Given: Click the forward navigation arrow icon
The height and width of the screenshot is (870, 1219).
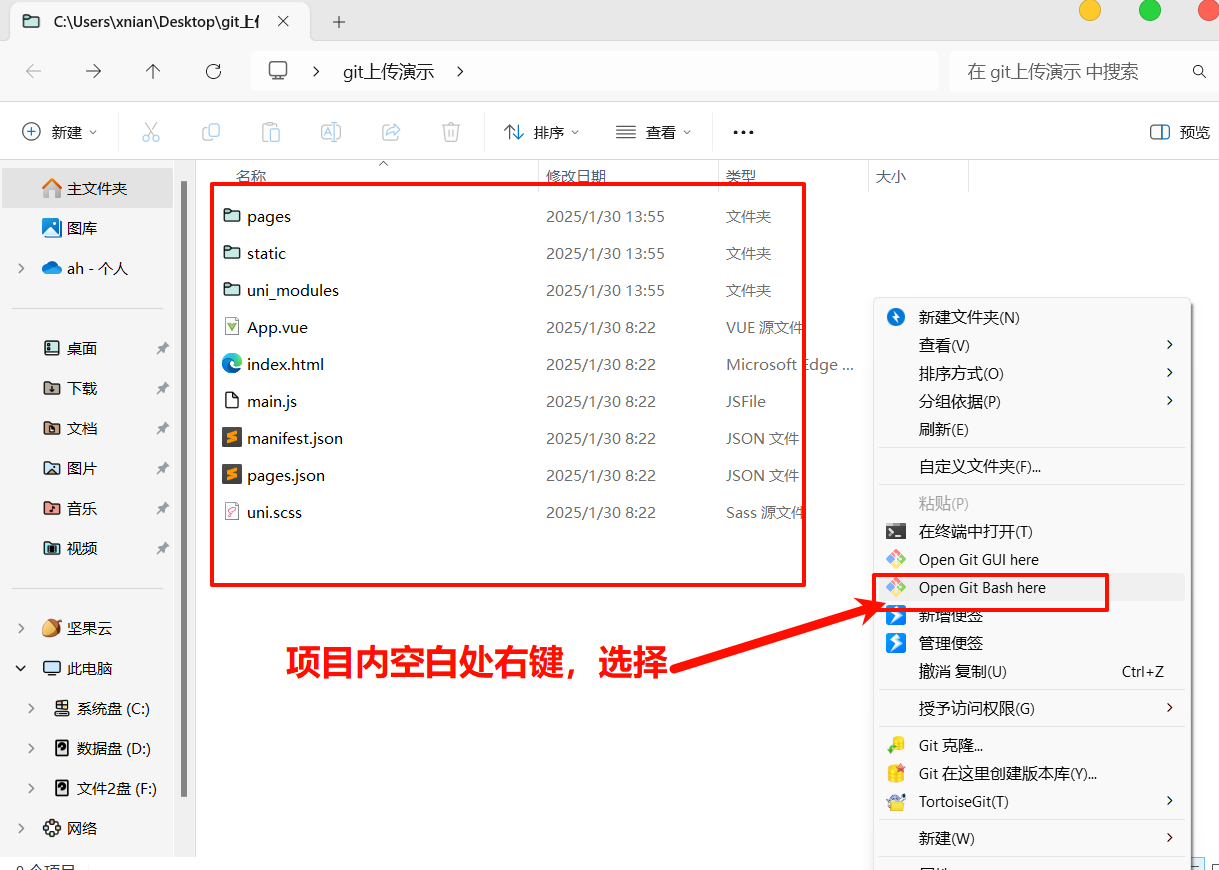Looking at the screenshot, I should [x=92, y=71].
